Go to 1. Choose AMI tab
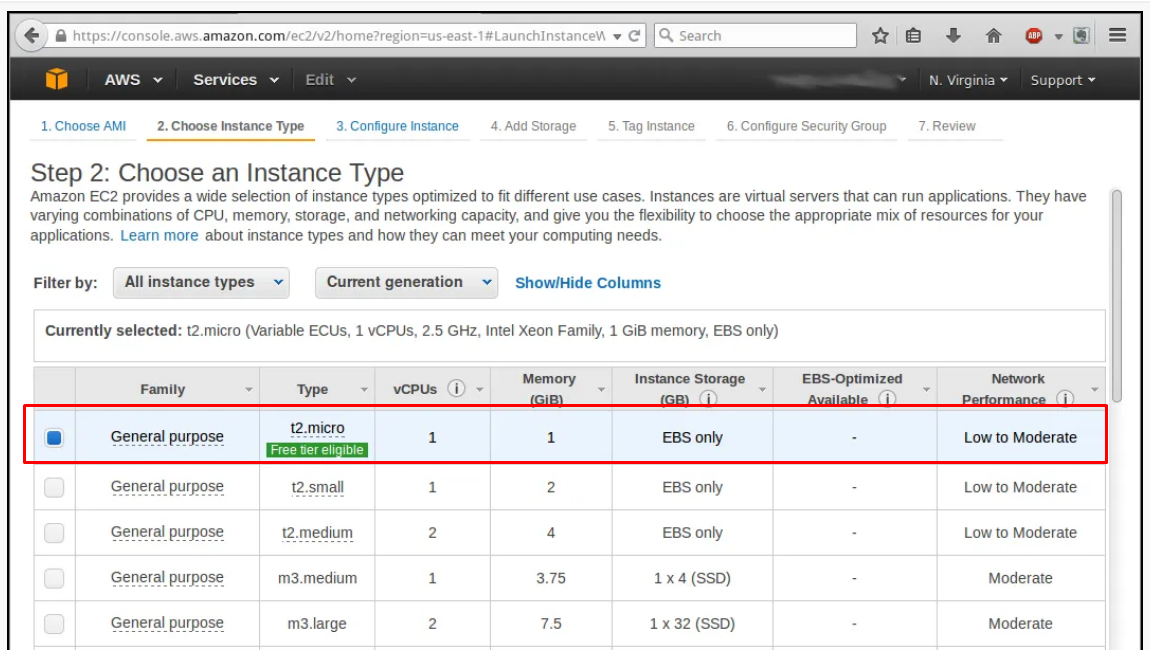 [x=83, y=126]
